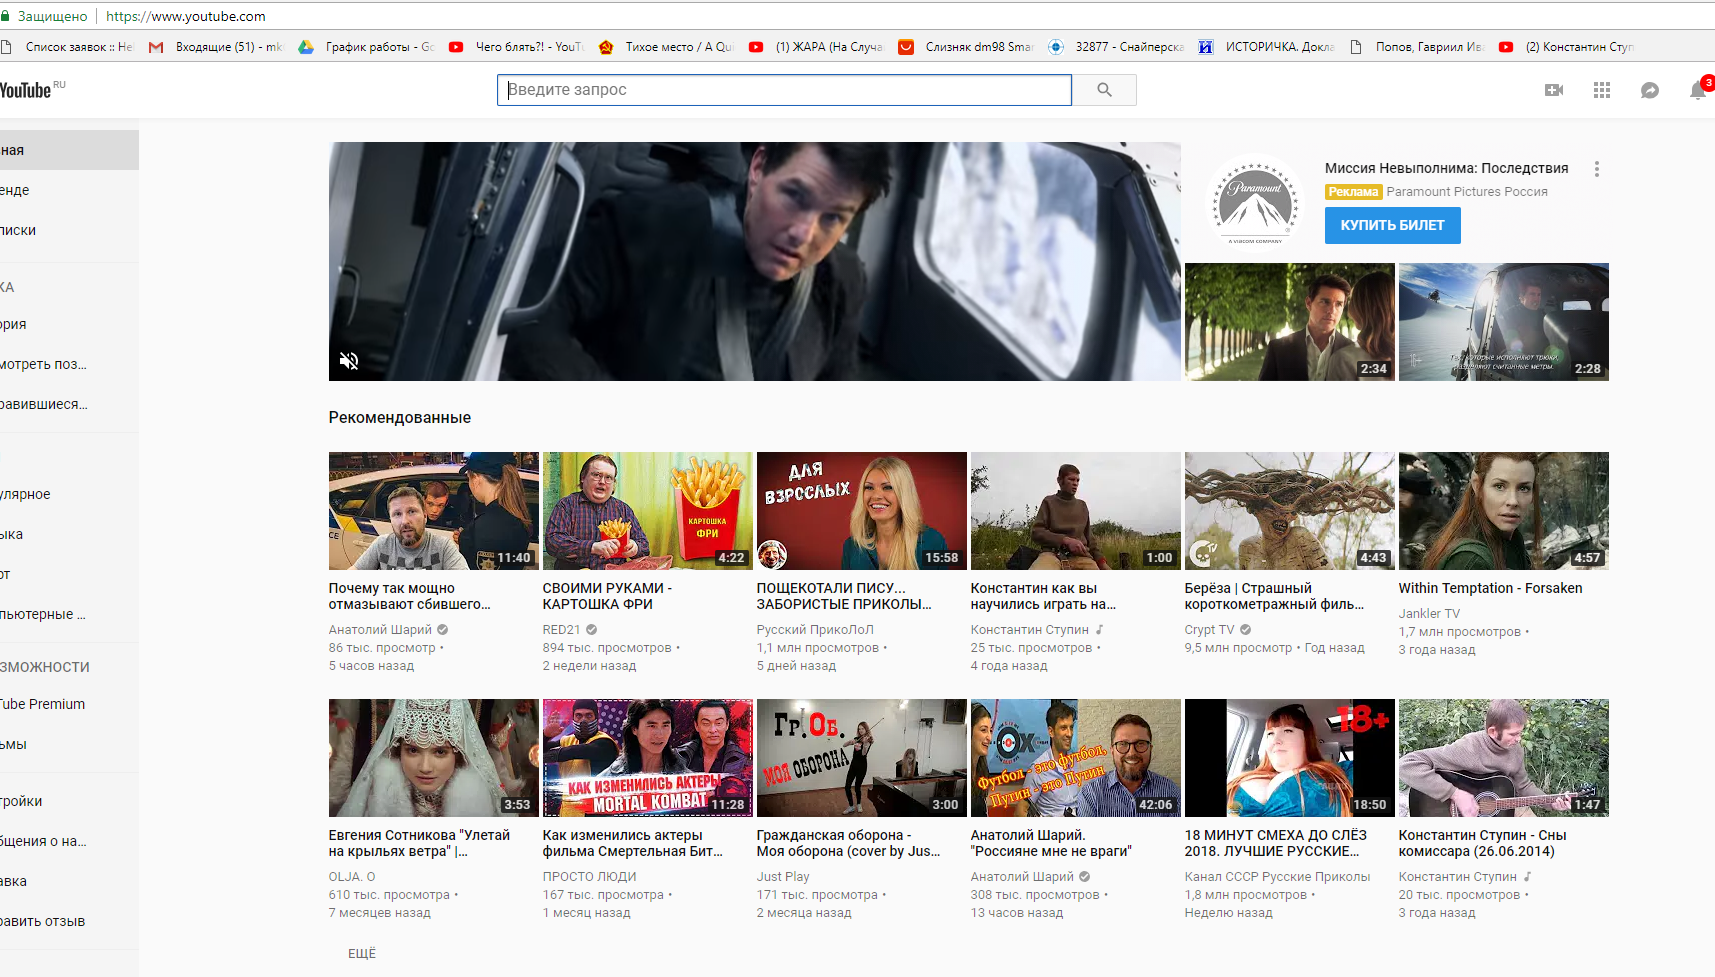Viewport: 1715px width, 977px height.
Task: Open the messages chat bubble icon
Action: [1650, 90]
